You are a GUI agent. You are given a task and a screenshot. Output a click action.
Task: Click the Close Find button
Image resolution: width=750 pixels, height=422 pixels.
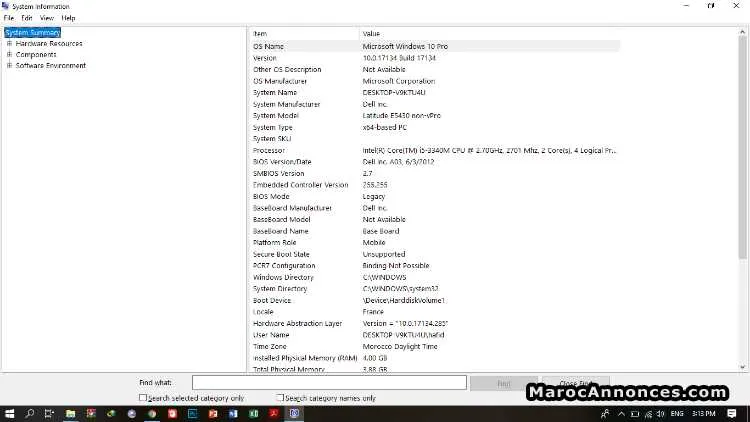(x=575, y=383)
